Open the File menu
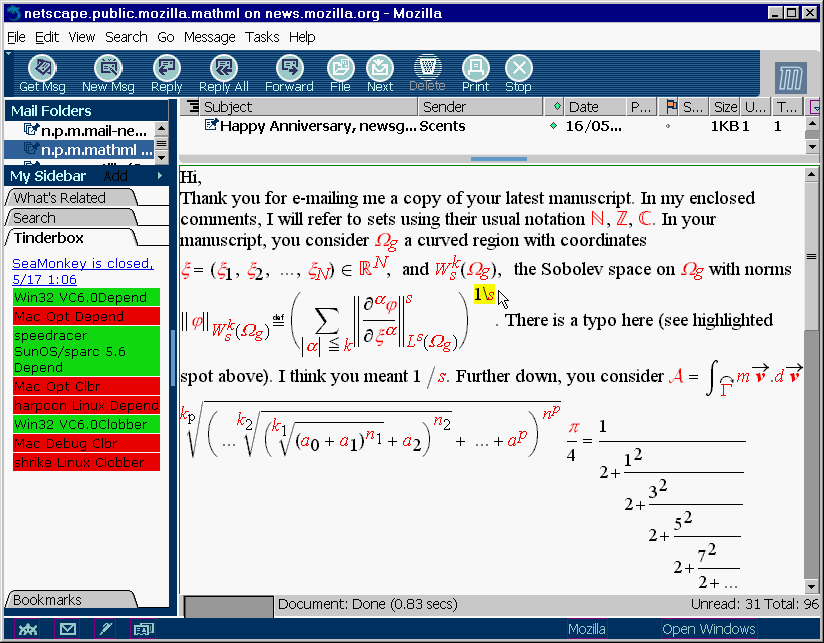This screenshot has width=824, height=643. [16, 37]
